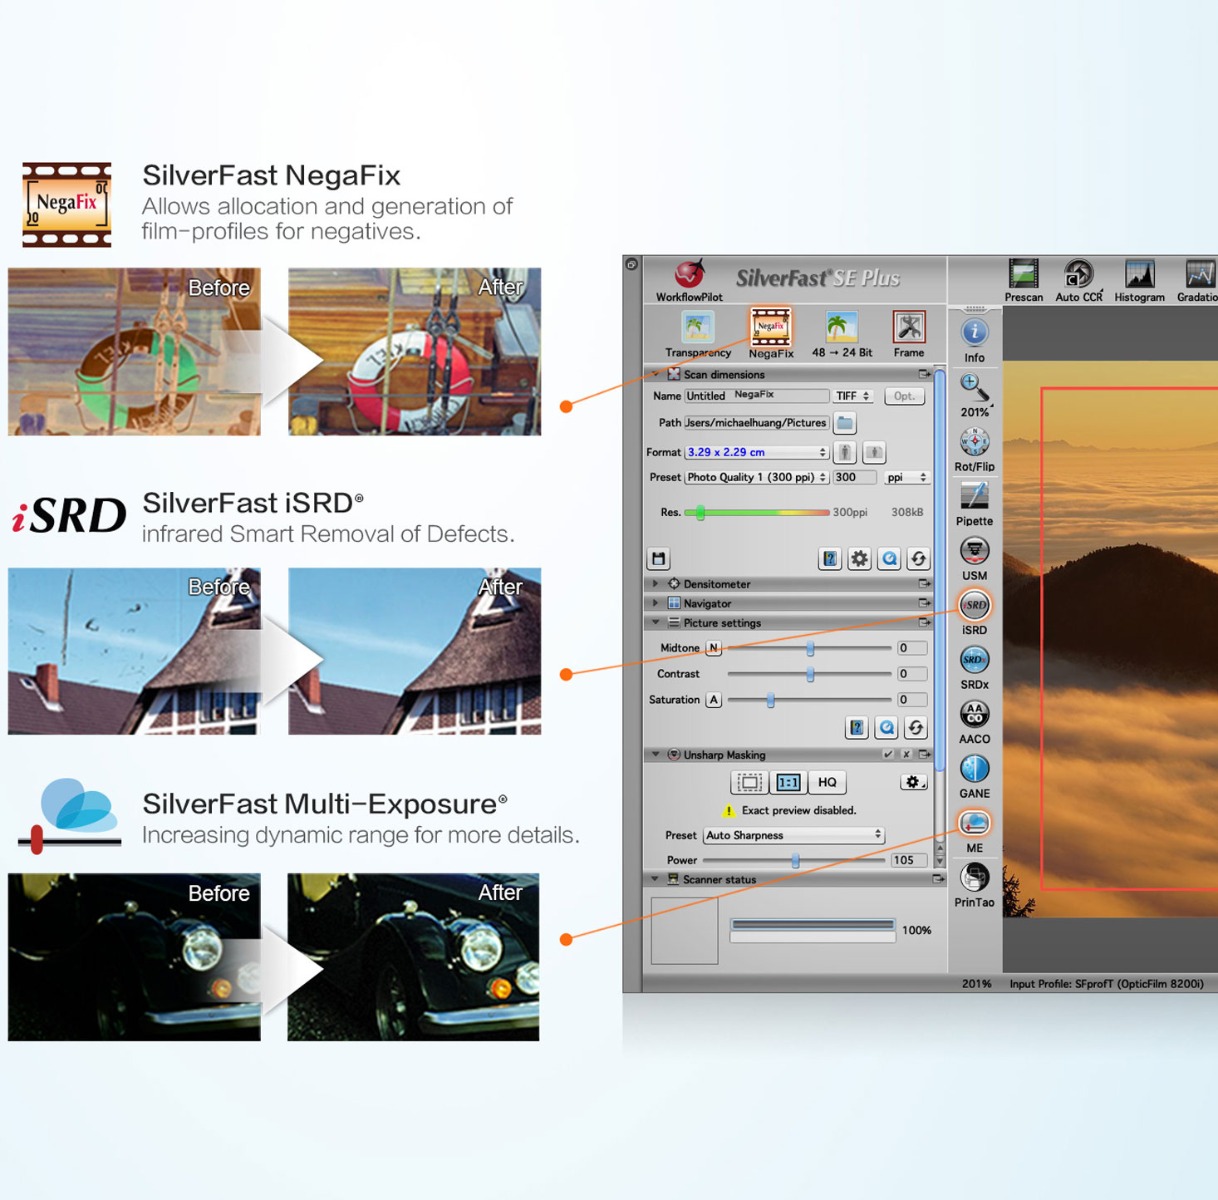Click the Res. resolution slider handle
The width and height of the screenshot is (1218, 1200).
pyautogui.click(x=701, y=512)
